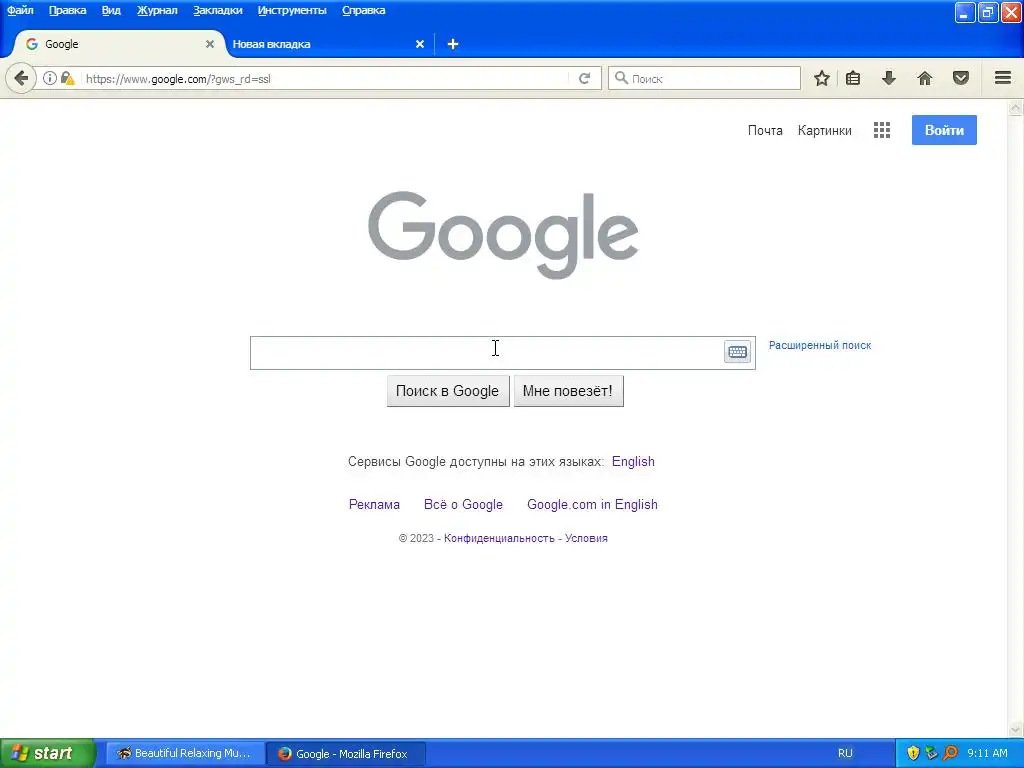Open the Инструменты menu
This screenshot has height=768, width=1024.
(292, 10)
